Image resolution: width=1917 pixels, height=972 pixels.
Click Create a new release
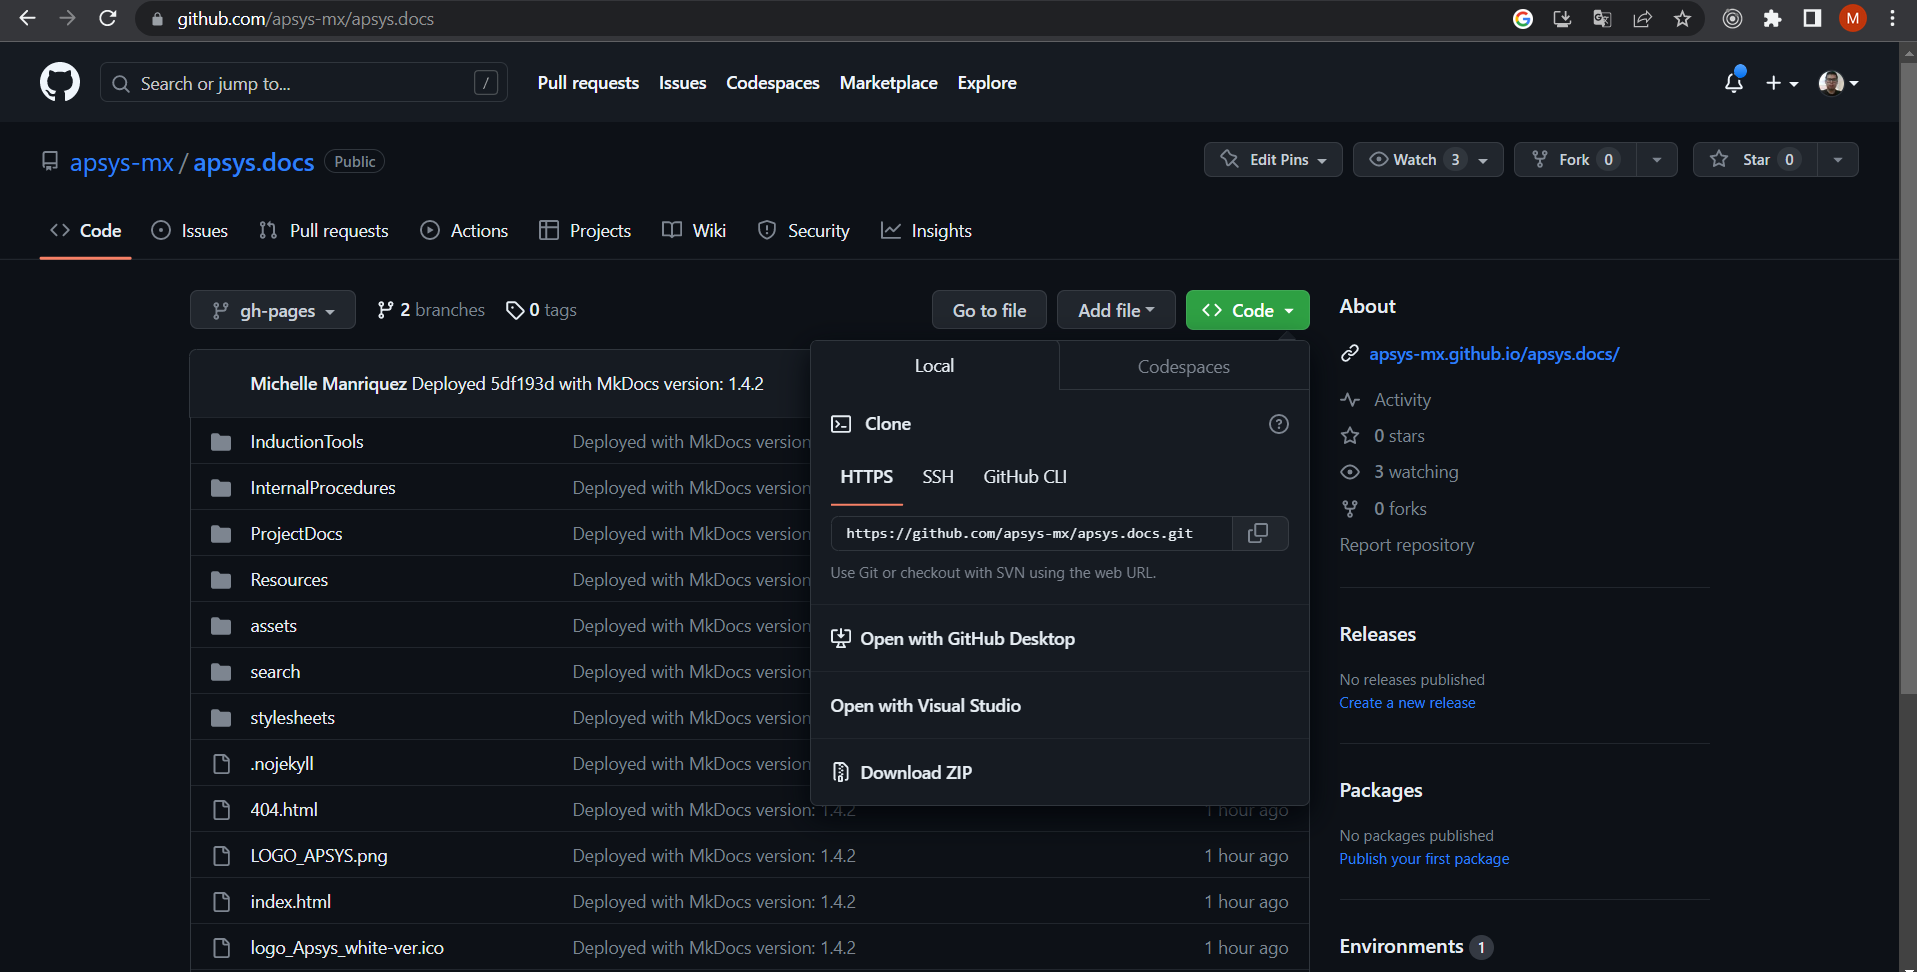(1407, 702)
